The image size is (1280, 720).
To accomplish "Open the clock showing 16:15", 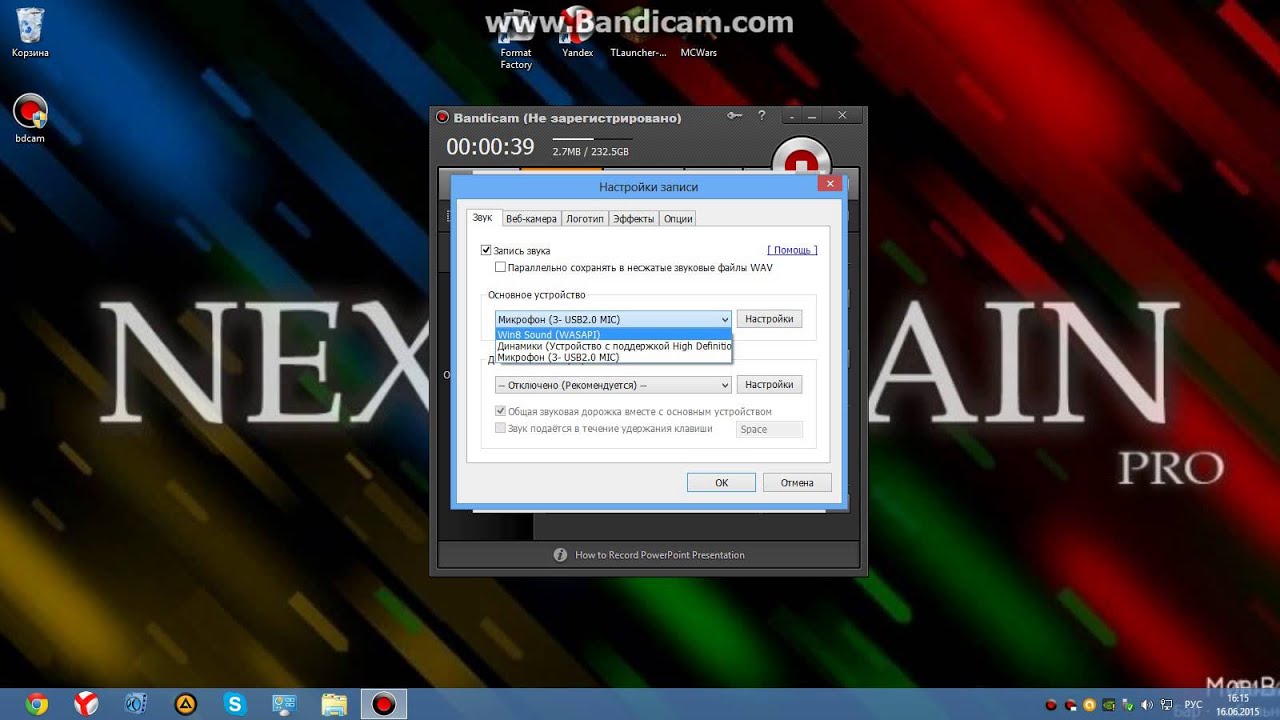I will [1238, 704].
